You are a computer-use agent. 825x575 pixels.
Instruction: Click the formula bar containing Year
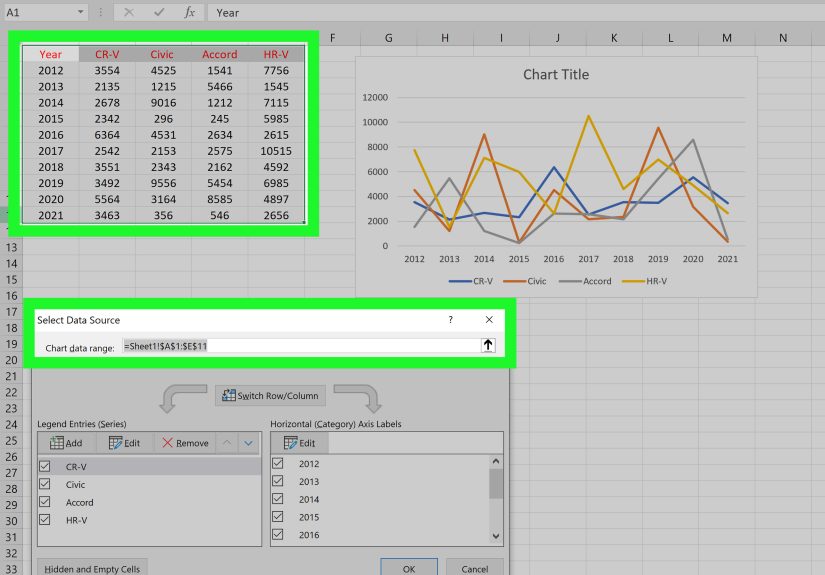pos(516,13)
